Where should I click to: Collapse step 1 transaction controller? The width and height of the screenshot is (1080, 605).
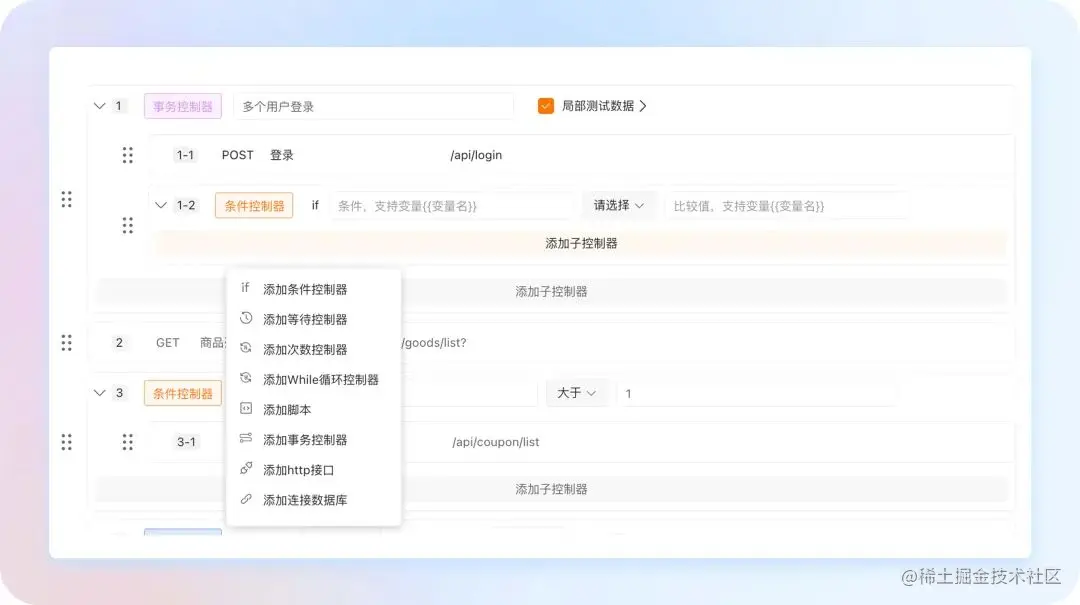[x=99, y=106]
